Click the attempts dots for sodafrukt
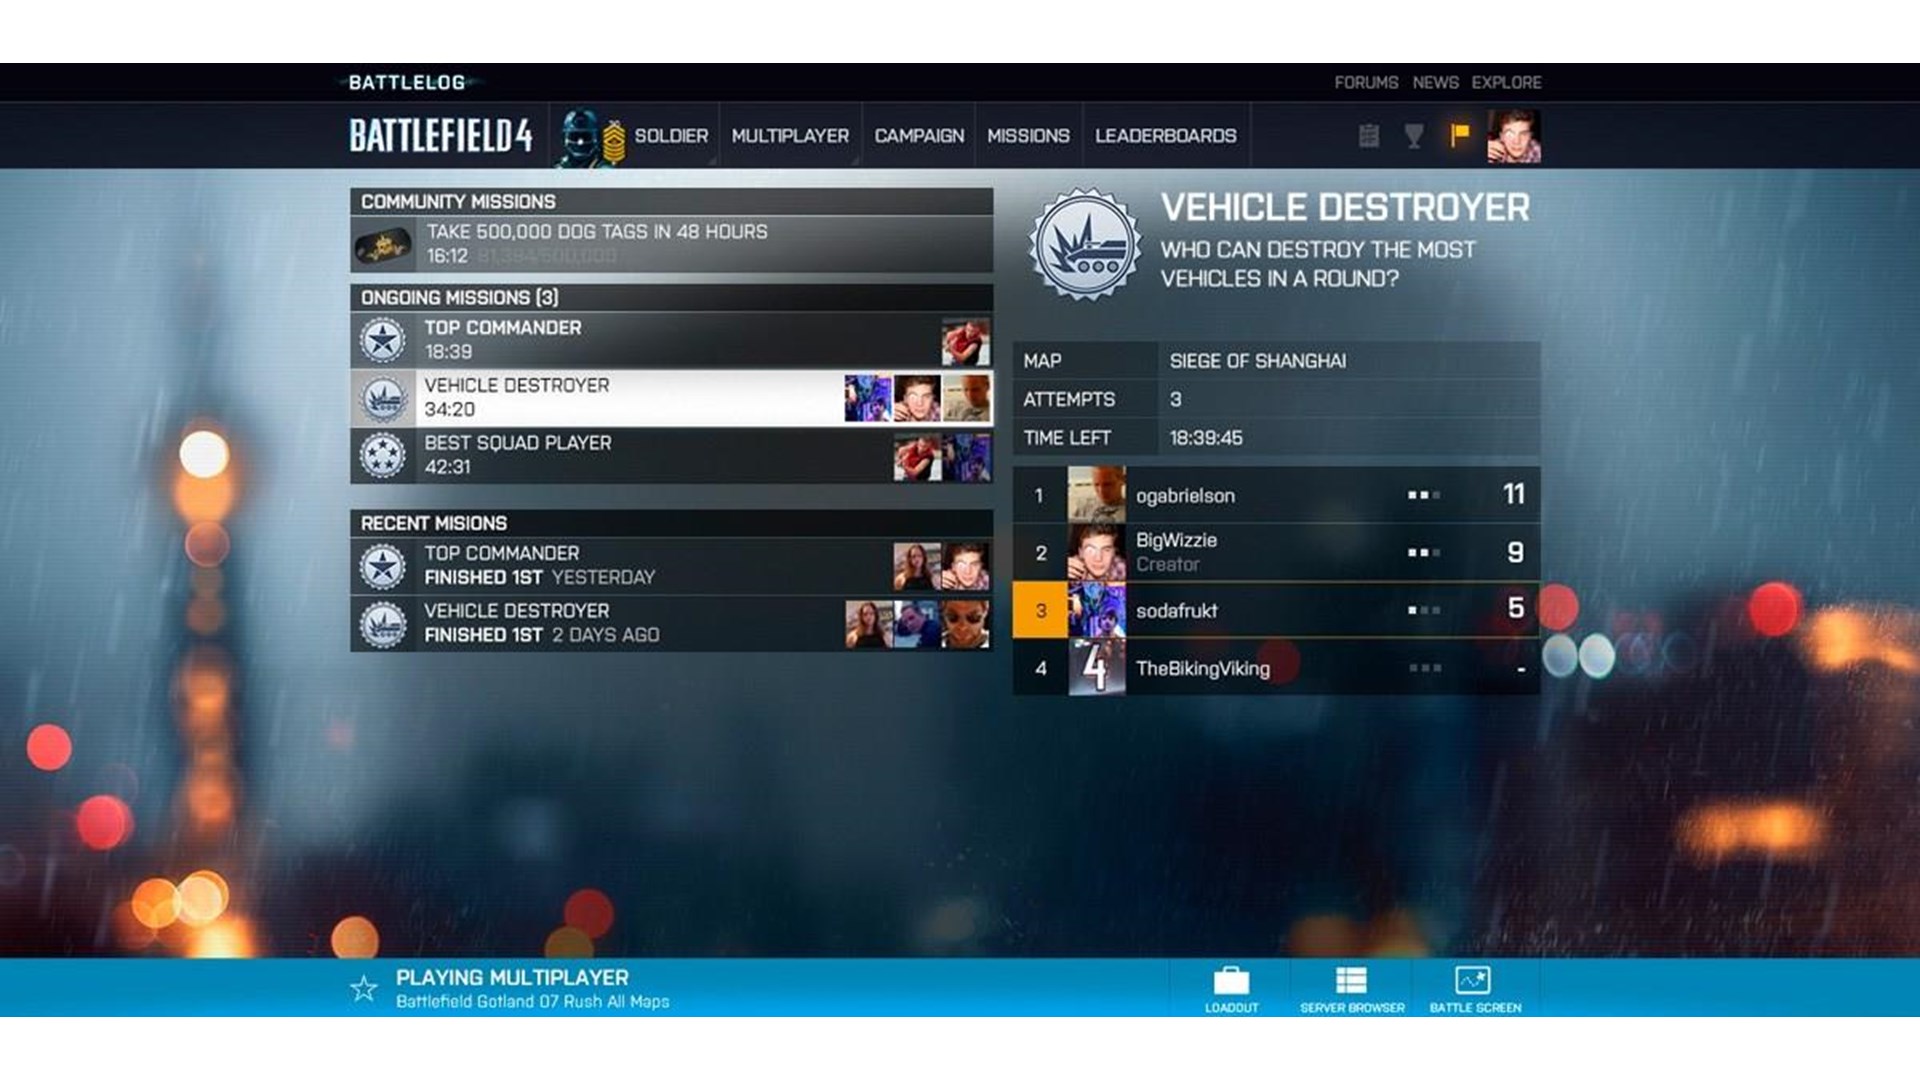The image size is (1920, 1080). [1424, 610]
